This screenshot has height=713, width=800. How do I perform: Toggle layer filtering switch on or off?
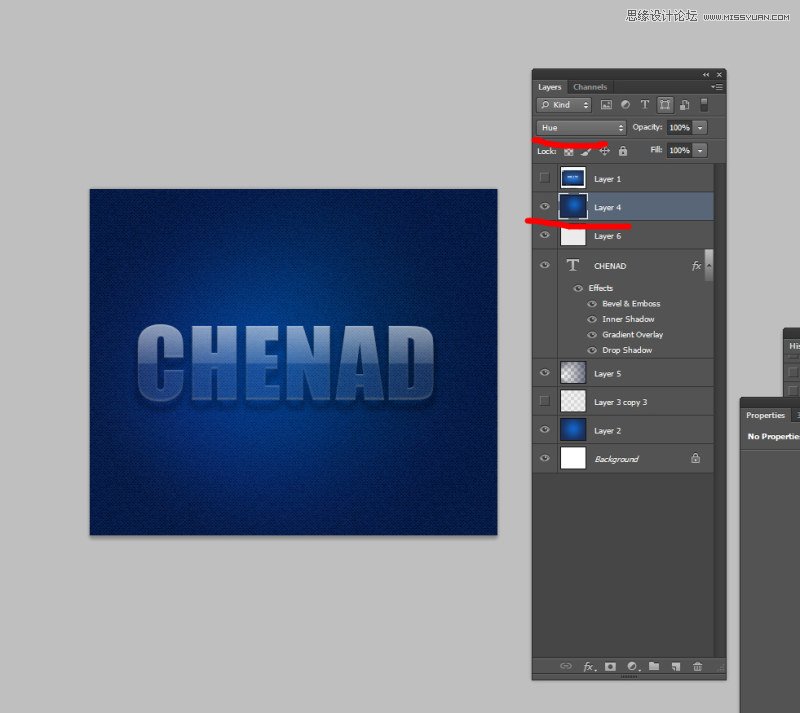tap(704, 105)
